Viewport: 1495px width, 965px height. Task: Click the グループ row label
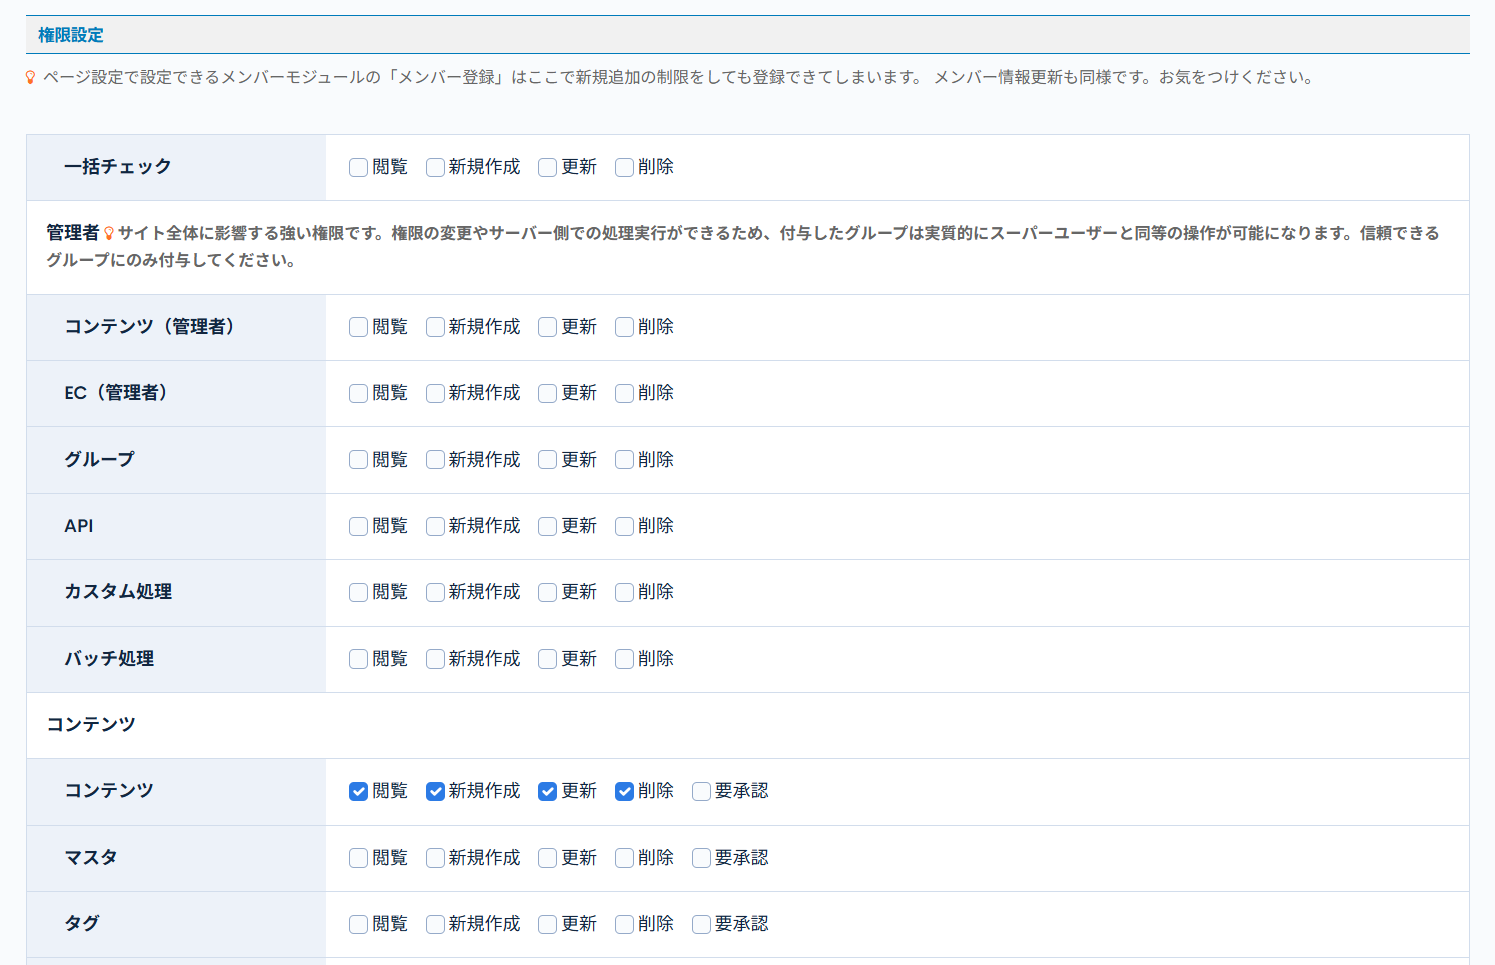click(x=100, y=460)
